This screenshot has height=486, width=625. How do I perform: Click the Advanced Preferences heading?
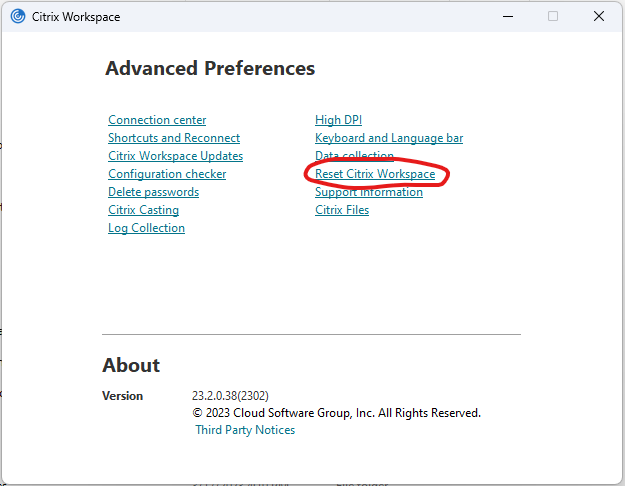click(210, 69)
